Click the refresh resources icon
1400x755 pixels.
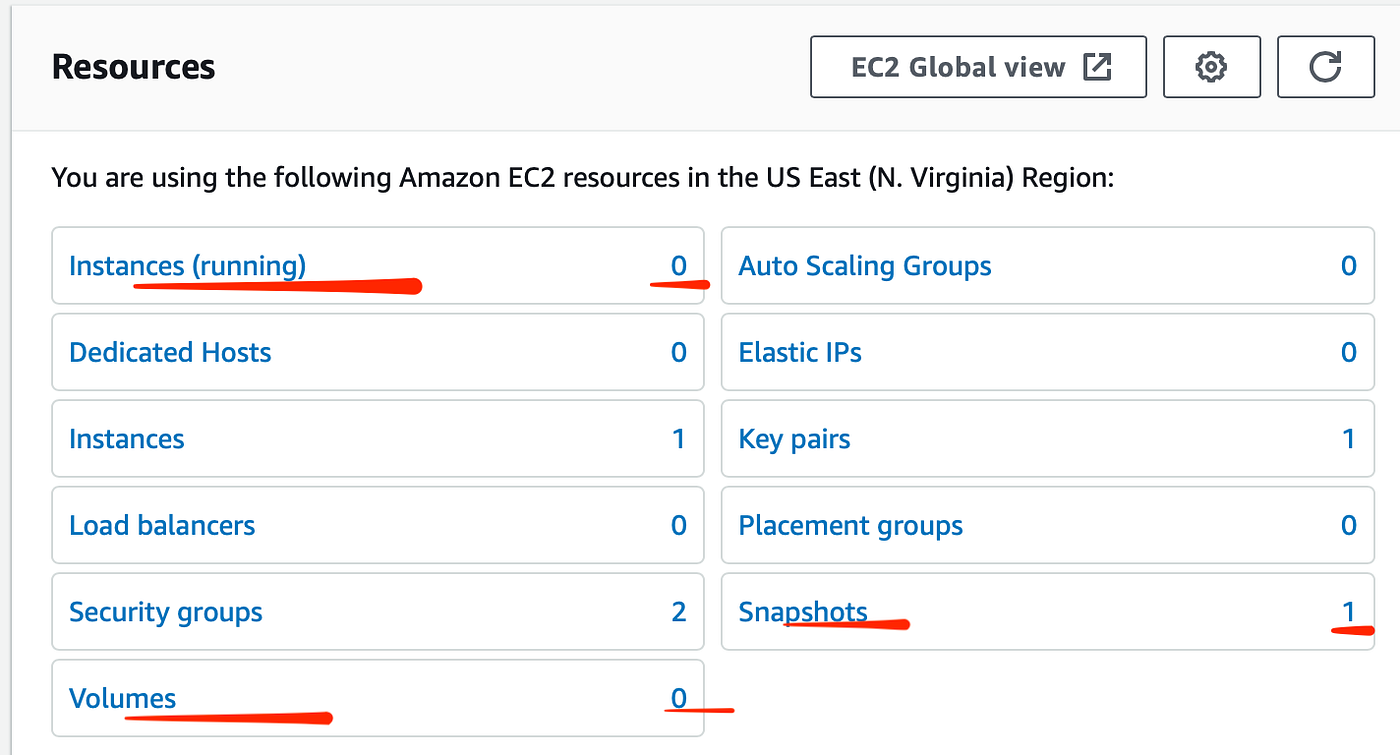1325,67
